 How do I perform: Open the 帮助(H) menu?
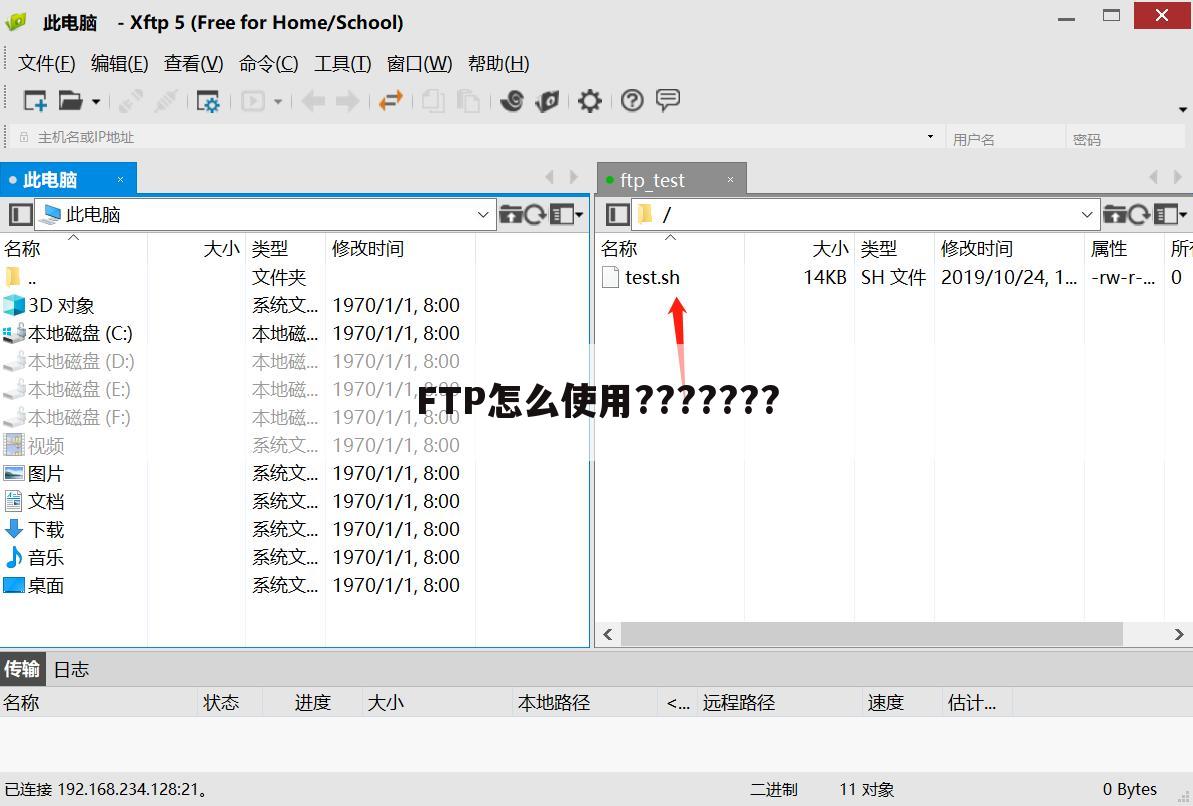[498, 63]
